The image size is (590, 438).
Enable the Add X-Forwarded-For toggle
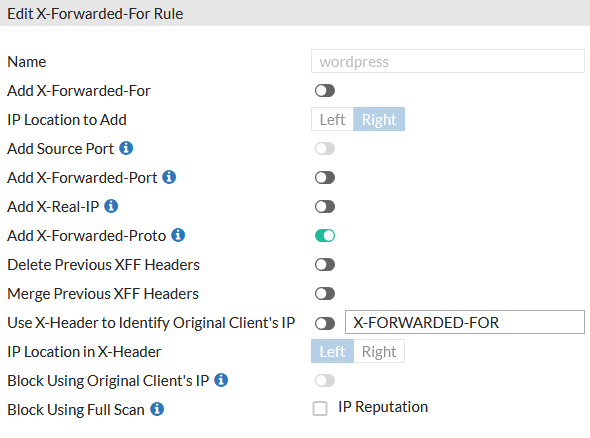tap(325, 91)
